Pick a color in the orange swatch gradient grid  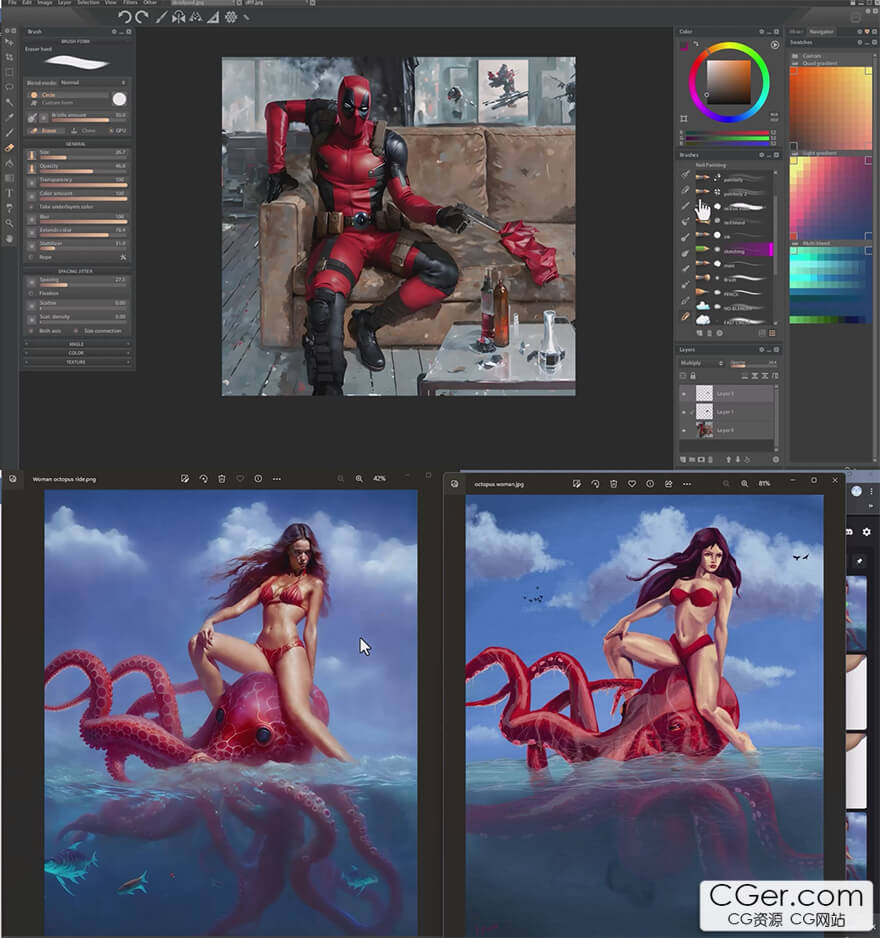[830, 108]
